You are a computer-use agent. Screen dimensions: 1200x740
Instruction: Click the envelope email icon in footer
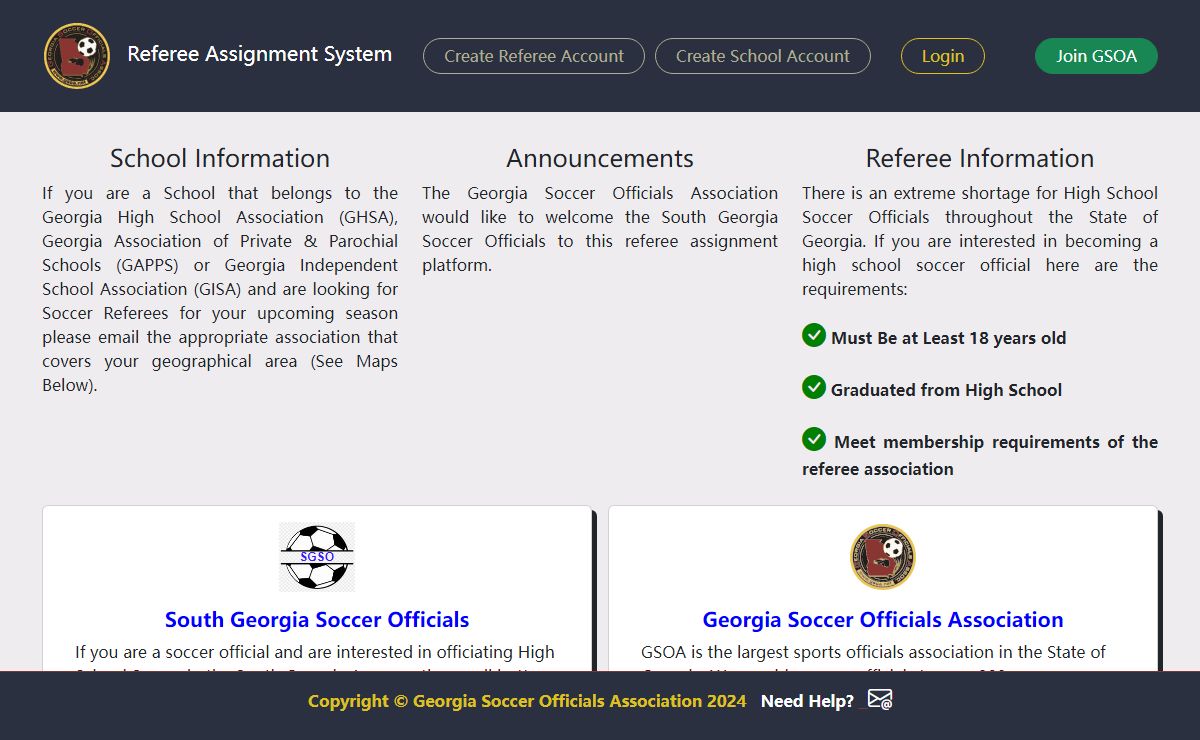point(880,700)
